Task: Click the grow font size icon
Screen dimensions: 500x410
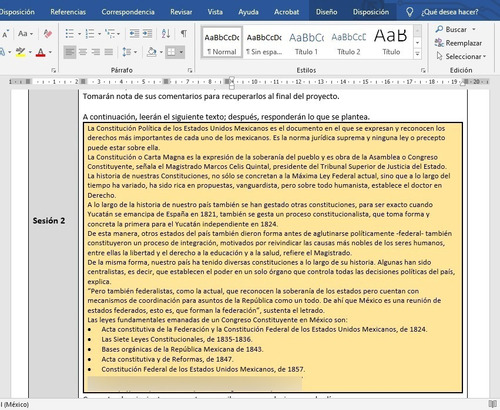Action: [5, 34]
